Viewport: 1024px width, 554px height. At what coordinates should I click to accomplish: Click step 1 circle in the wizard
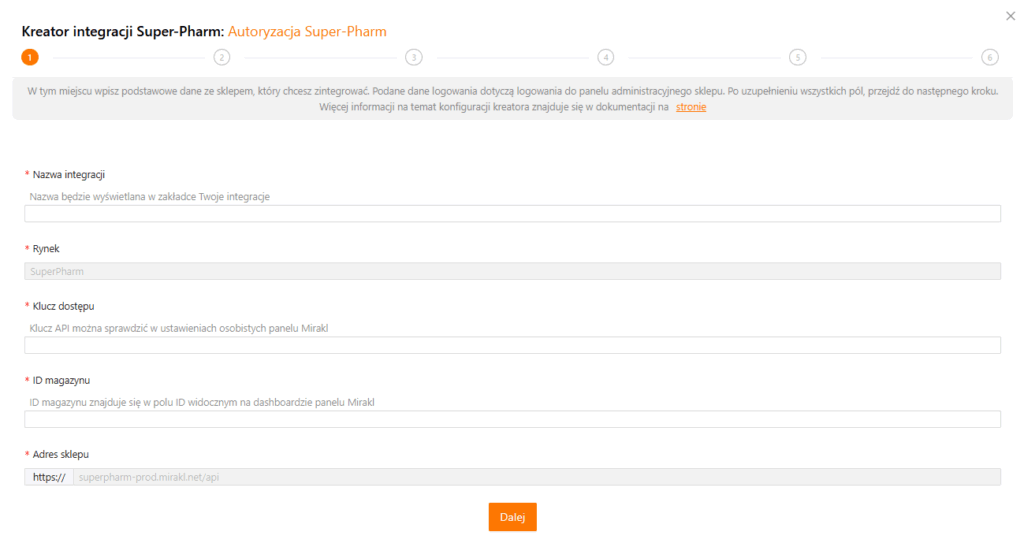tap(30, 57)
